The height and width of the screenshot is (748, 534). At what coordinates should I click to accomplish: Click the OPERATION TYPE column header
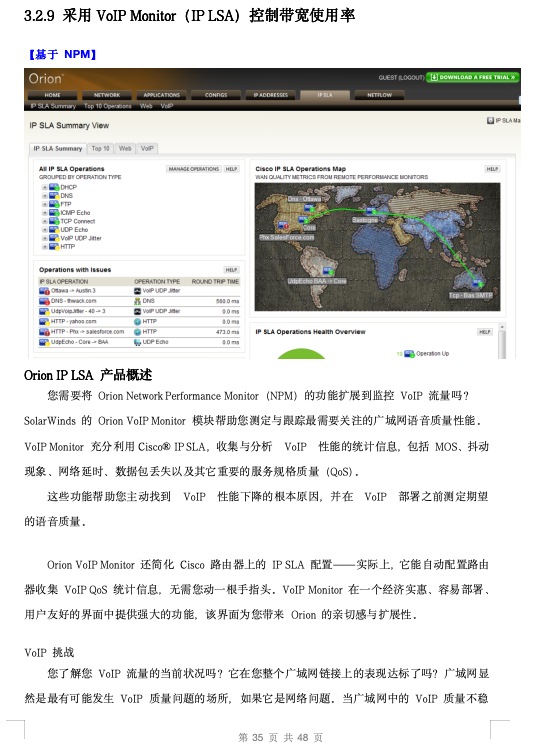click(157, 281)
